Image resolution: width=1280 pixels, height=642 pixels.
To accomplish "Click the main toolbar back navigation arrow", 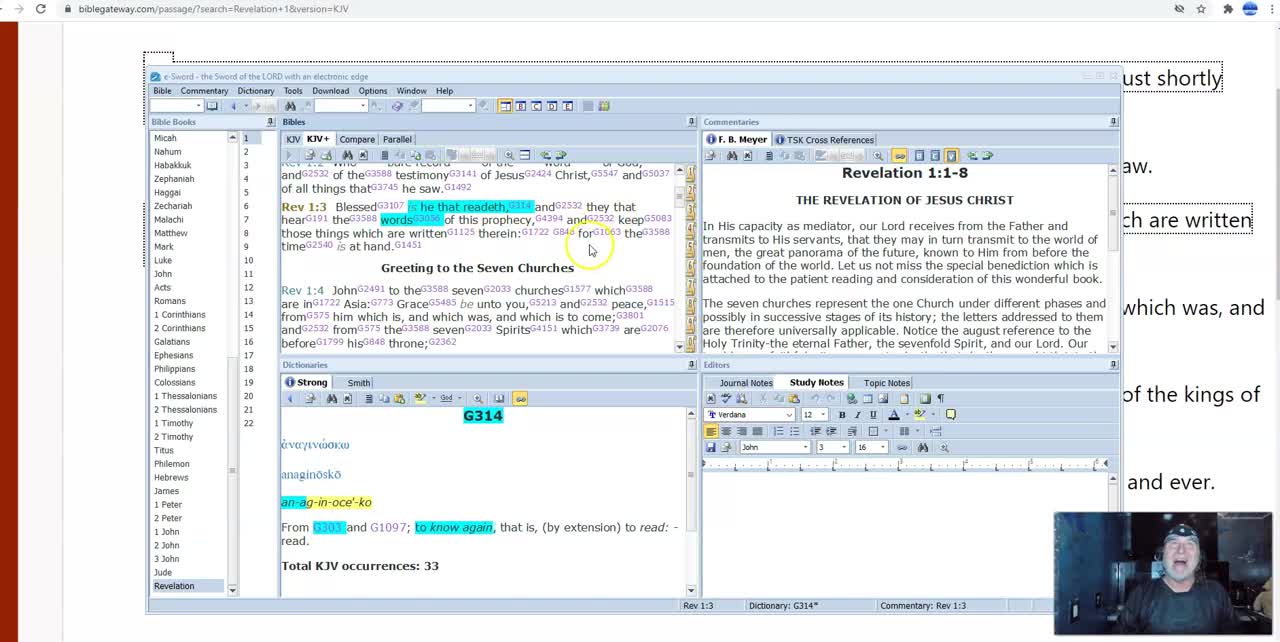I will [234, 106].
